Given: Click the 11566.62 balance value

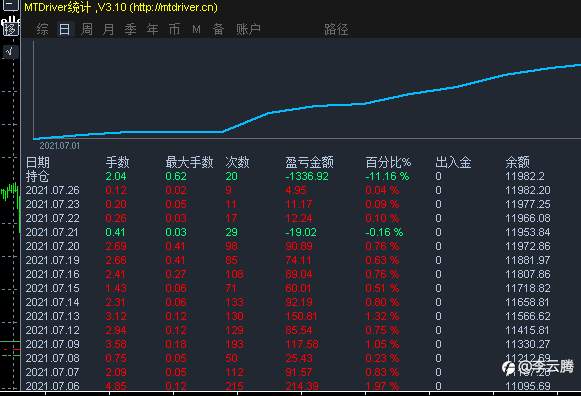Looking at the screenshot, I should coord(528,316).
